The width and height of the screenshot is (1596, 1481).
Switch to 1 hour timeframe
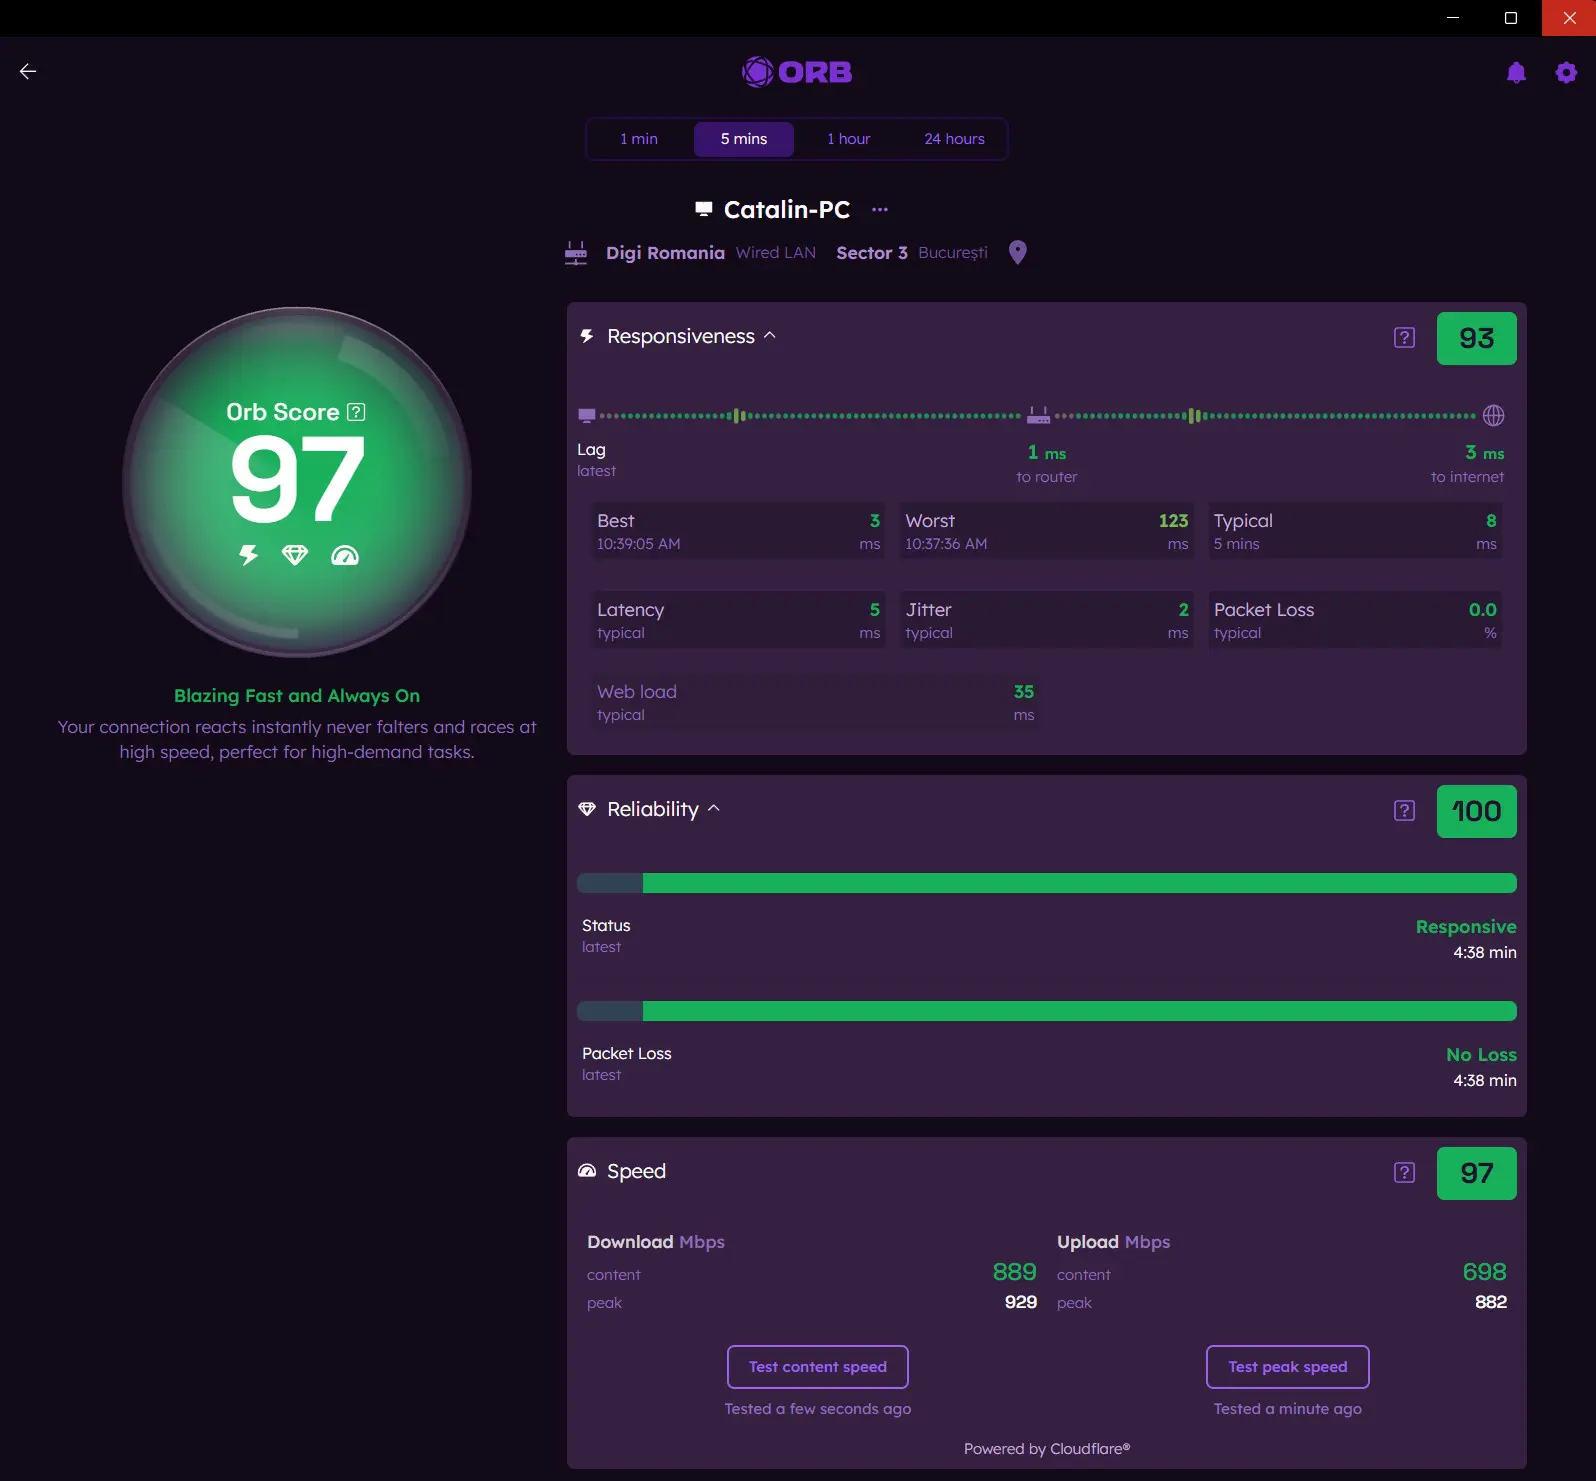point(849,139)
